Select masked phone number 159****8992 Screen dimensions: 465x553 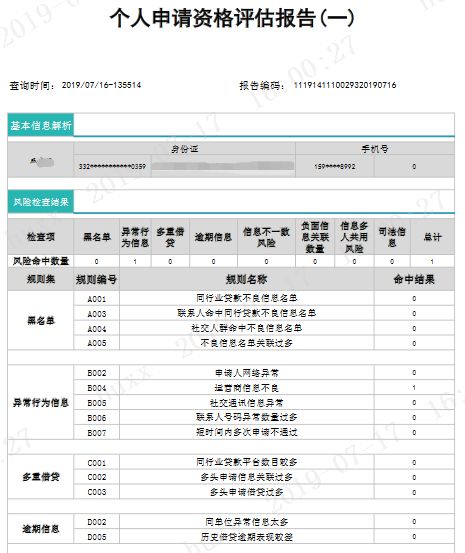click(x=334, y=166)
